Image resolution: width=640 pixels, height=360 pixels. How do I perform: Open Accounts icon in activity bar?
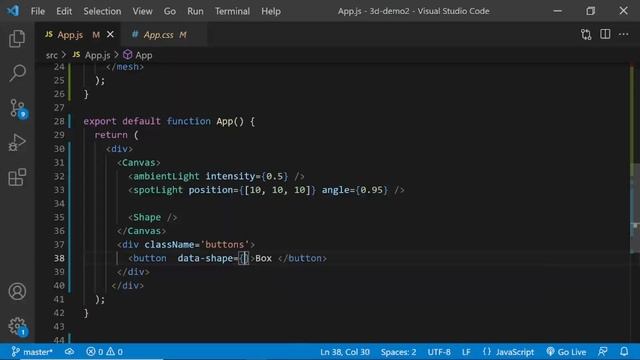click(x=17, y=291)
